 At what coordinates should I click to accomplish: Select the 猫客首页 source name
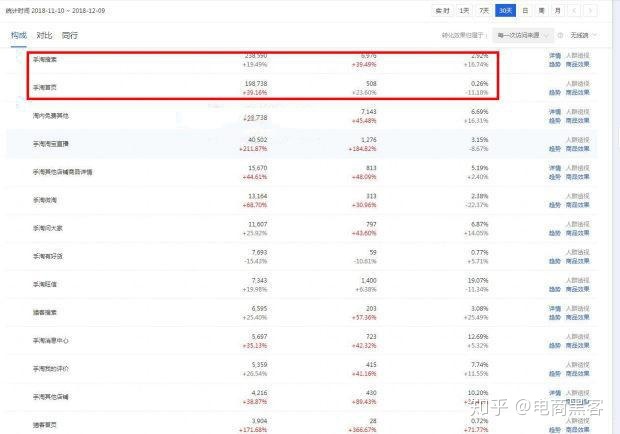45,425
